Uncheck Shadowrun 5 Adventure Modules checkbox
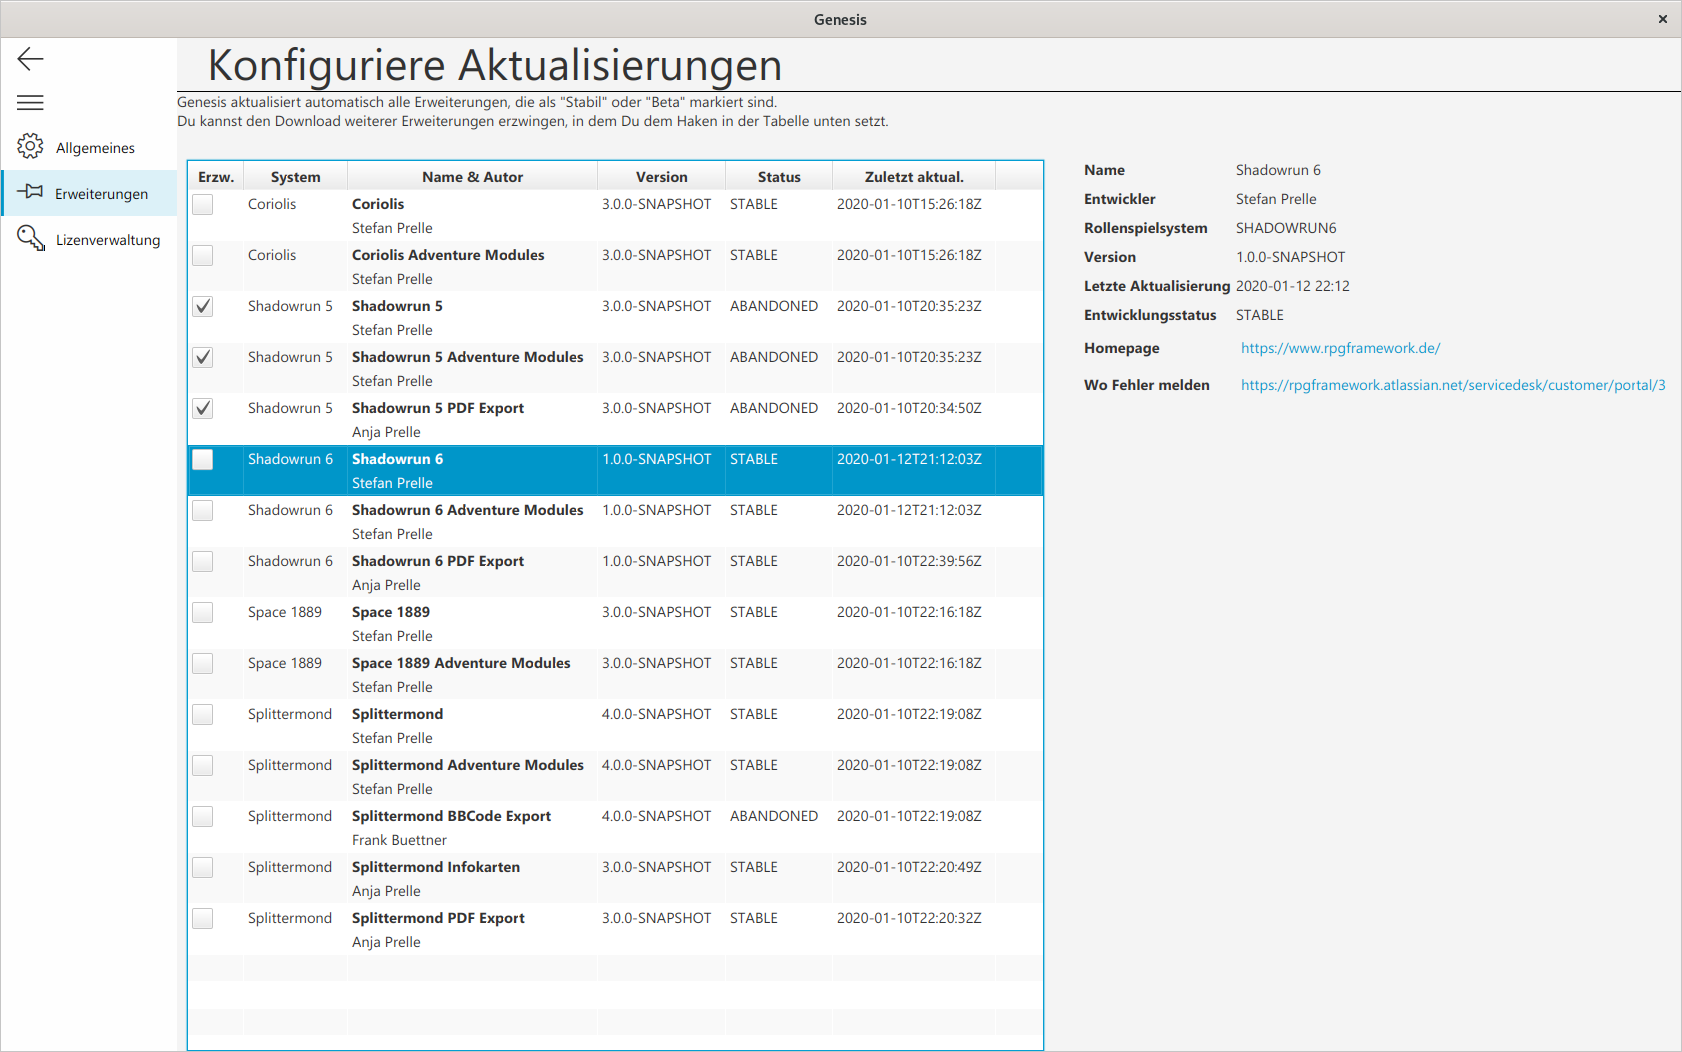Image resolution: width=1682 pixels, height=1052 pixels. (203, 357)
